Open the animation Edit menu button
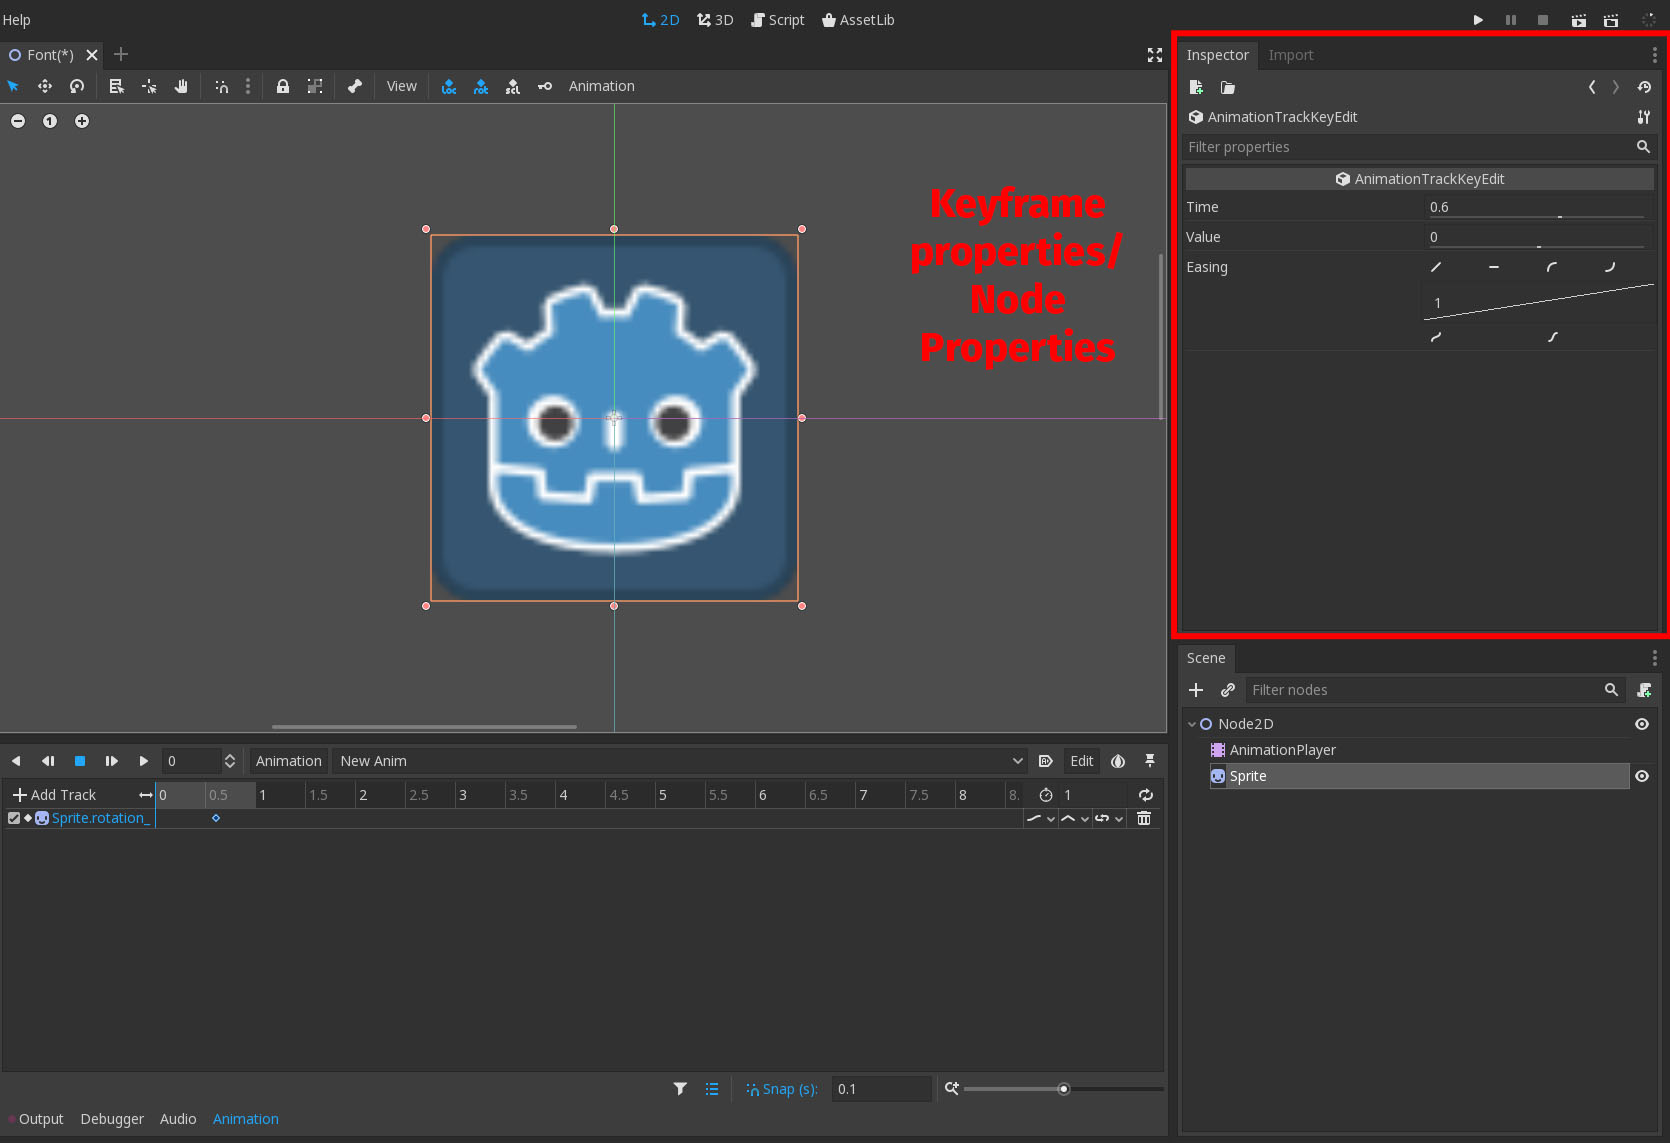Viewport: 1670px width, 1143px height. click(1081, 761)
